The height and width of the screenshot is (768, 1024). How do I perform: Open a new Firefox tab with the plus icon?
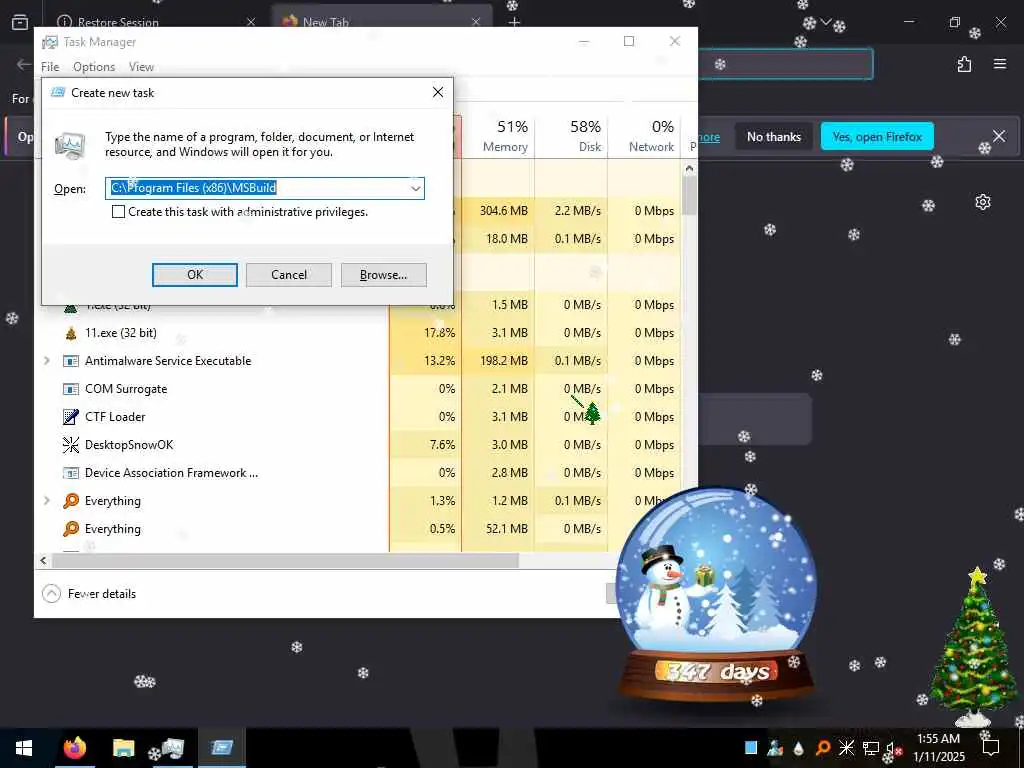(514, 22)
